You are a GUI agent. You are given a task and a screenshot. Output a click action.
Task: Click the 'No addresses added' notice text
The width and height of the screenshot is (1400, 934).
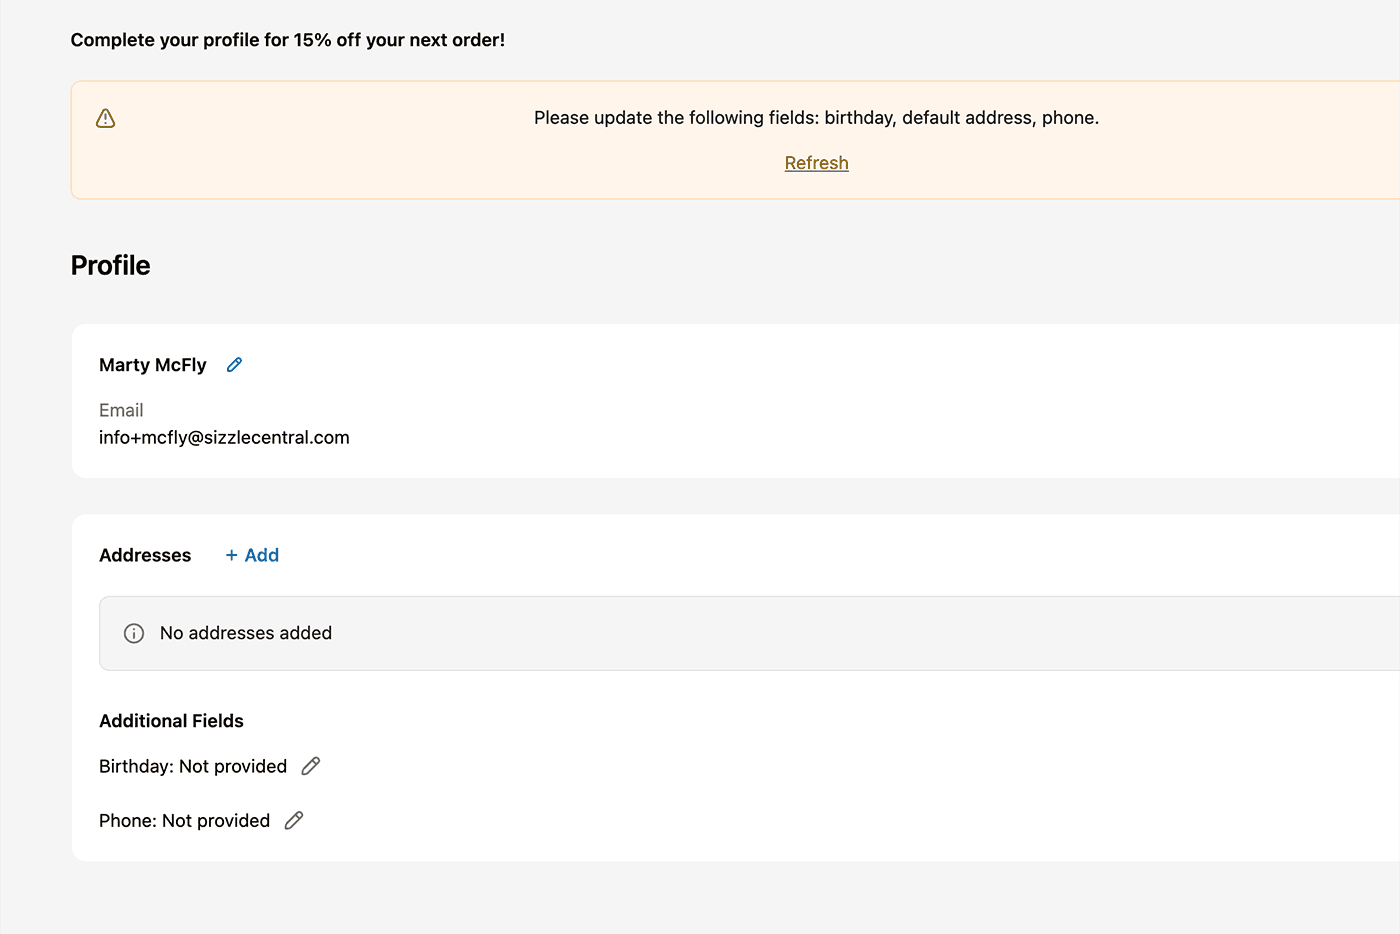(246, 633)
